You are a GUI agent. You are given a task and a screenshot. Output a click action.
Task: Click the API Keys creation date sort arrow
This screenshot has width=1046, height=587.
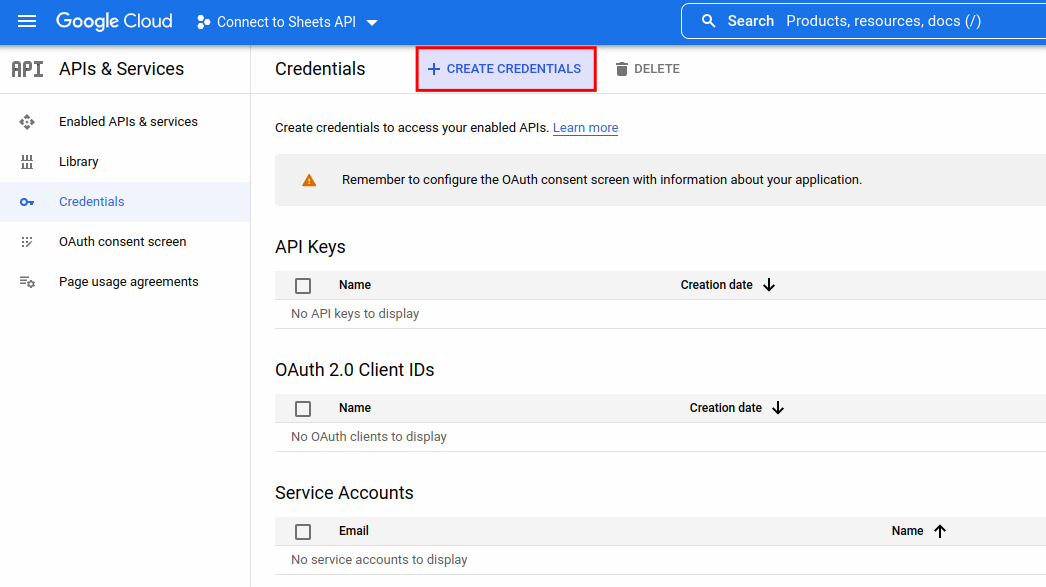[x=769, y=285]
